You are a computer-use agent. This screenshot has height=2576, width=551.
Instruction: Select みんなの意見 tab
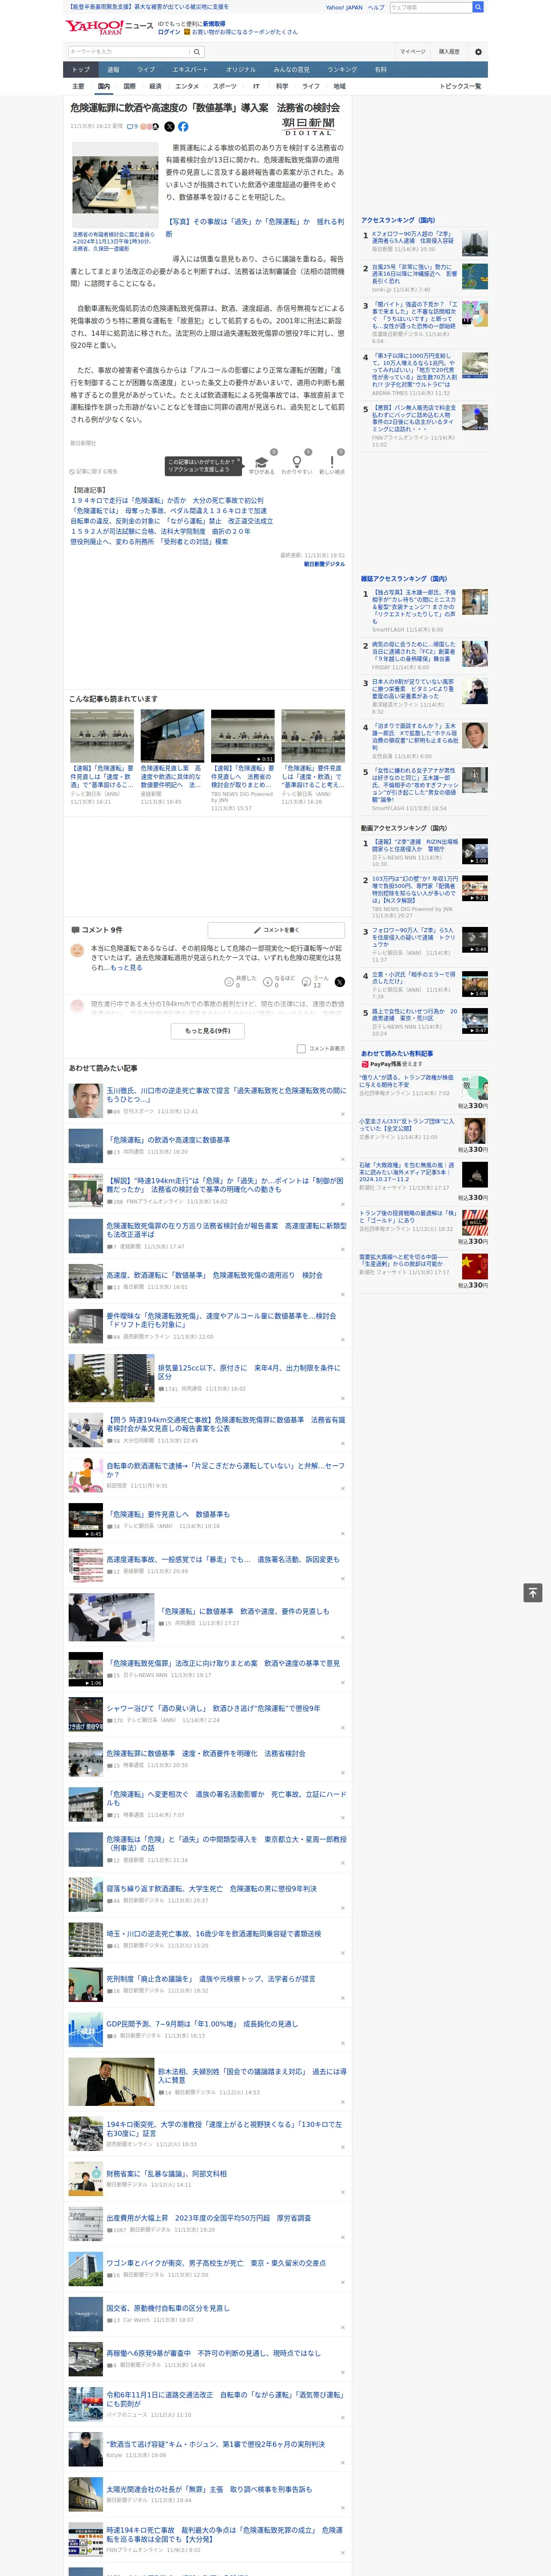pos(291,70)
